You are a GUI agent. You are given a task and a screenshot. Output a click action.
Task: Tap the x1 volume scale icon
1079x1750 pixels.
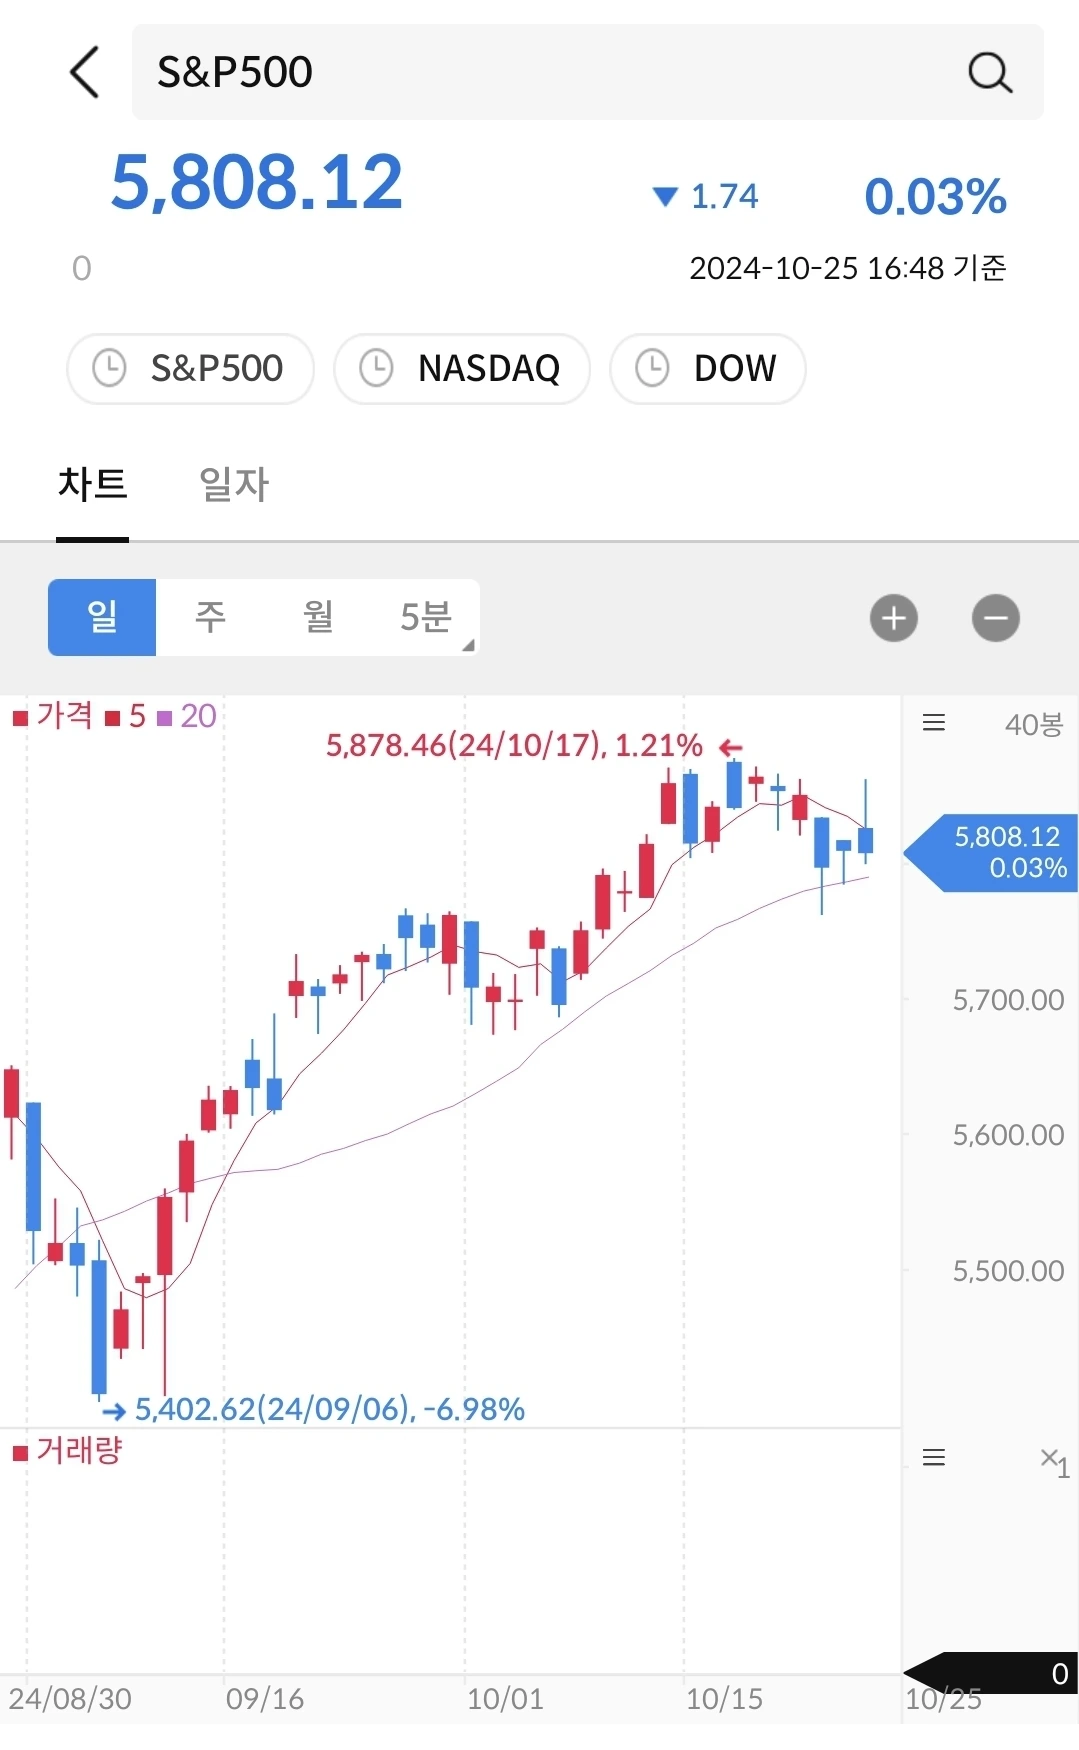click(x=1055, y=1462)
